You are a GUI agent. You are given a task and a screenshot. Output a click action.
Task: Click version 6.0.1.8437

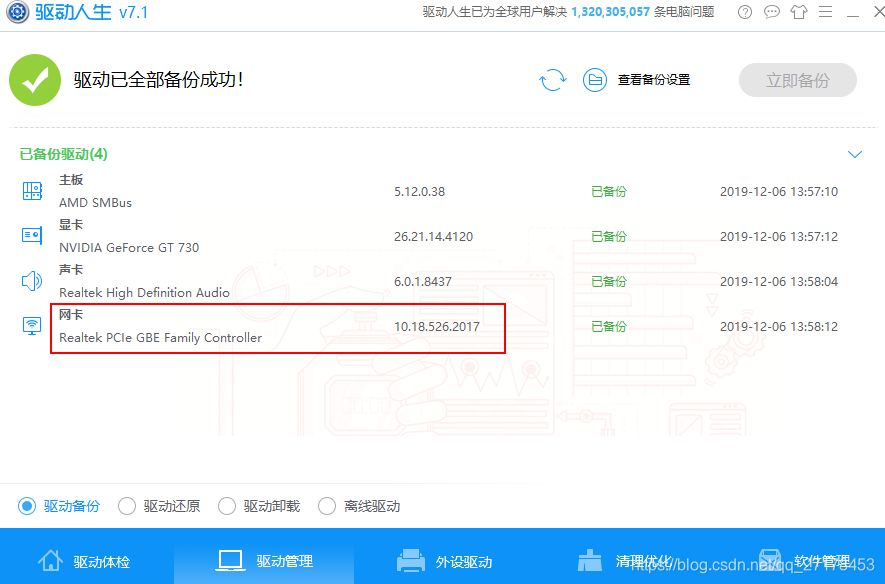click(x=423, y=282)
